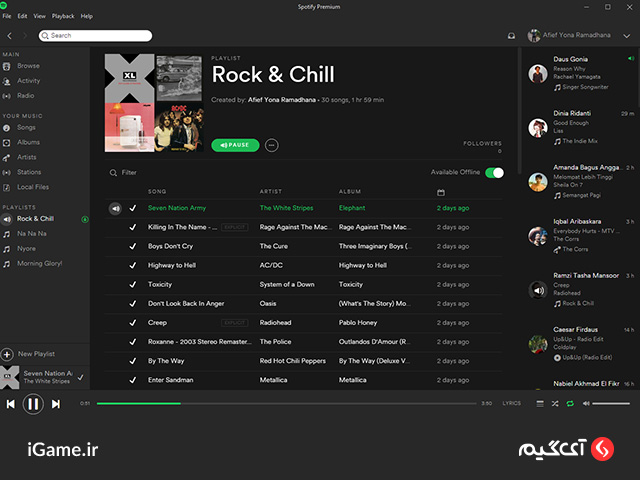
Task: Open the Playback menu
Action: [x=63, y=16]
